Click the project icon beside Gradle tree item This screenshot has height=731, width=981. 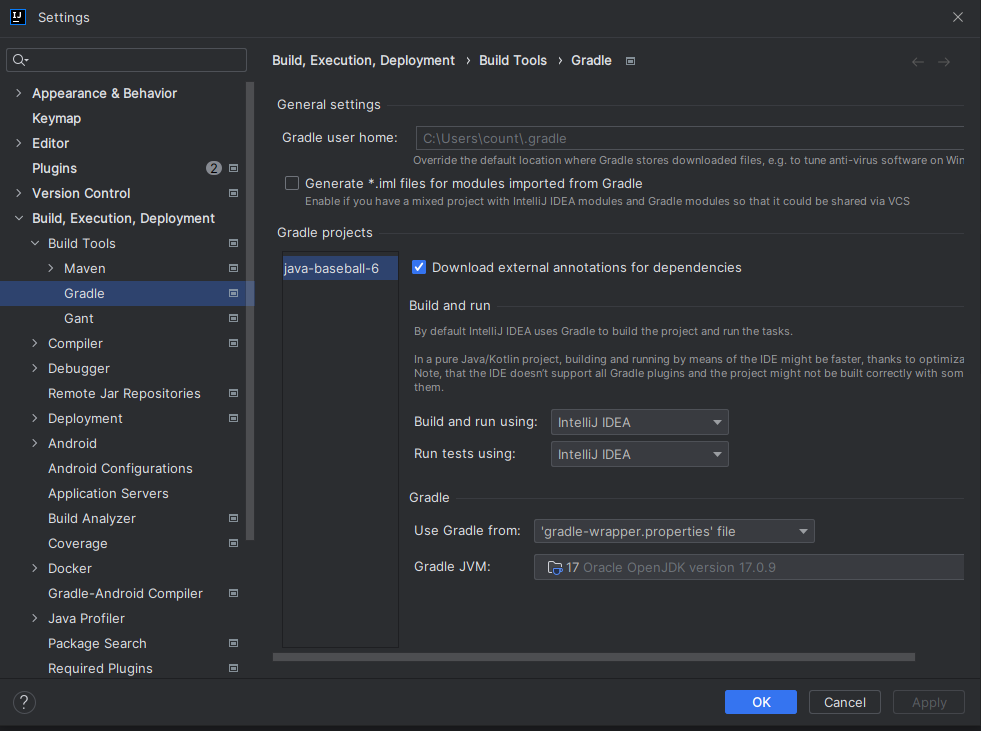233,294
